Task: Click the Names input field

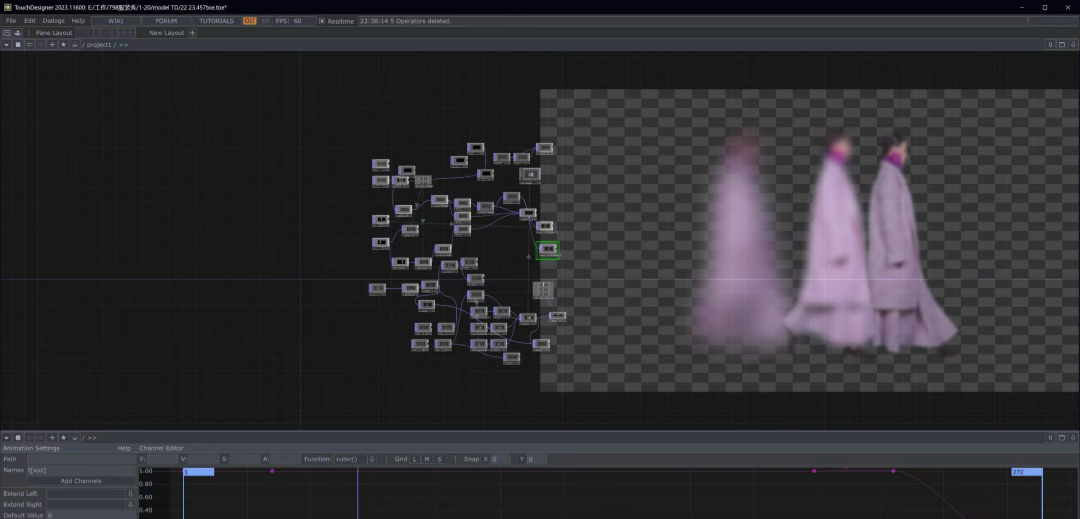Action: coord(80,470)
